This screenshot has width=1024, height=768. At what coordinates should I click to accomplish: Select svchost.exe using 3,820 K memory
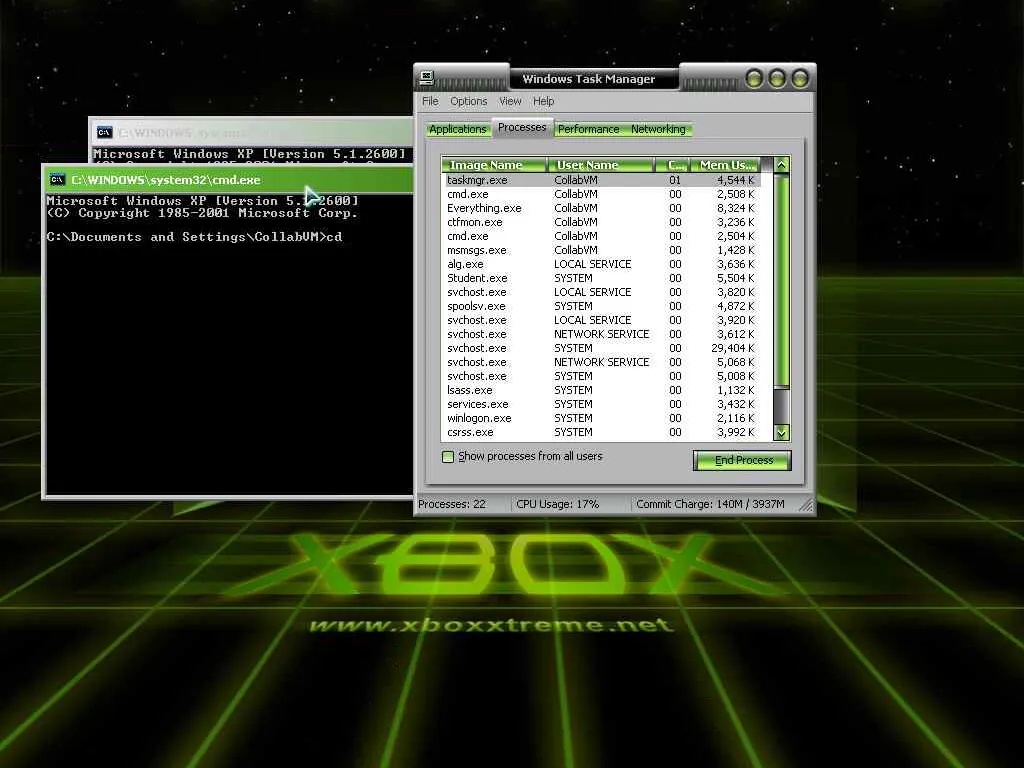pyautogui.click(x=601, y=292)
